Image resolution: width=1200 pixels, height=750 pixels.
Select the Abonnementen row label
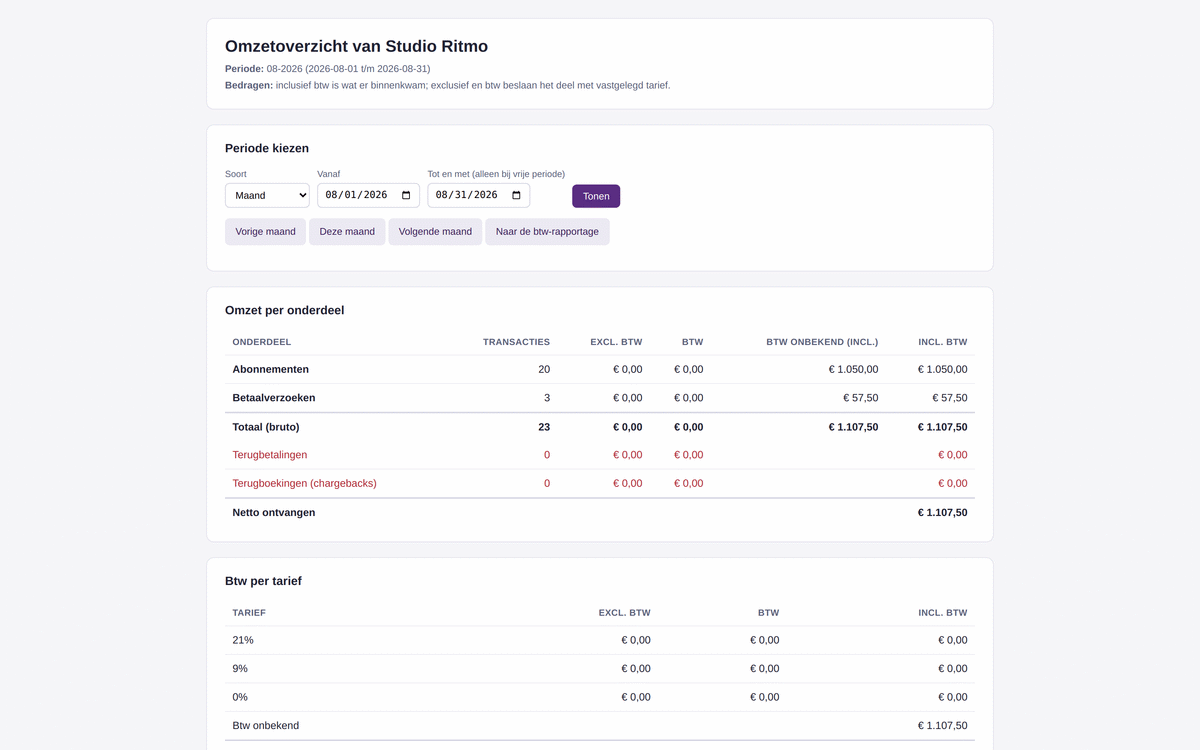coord(270,369)
